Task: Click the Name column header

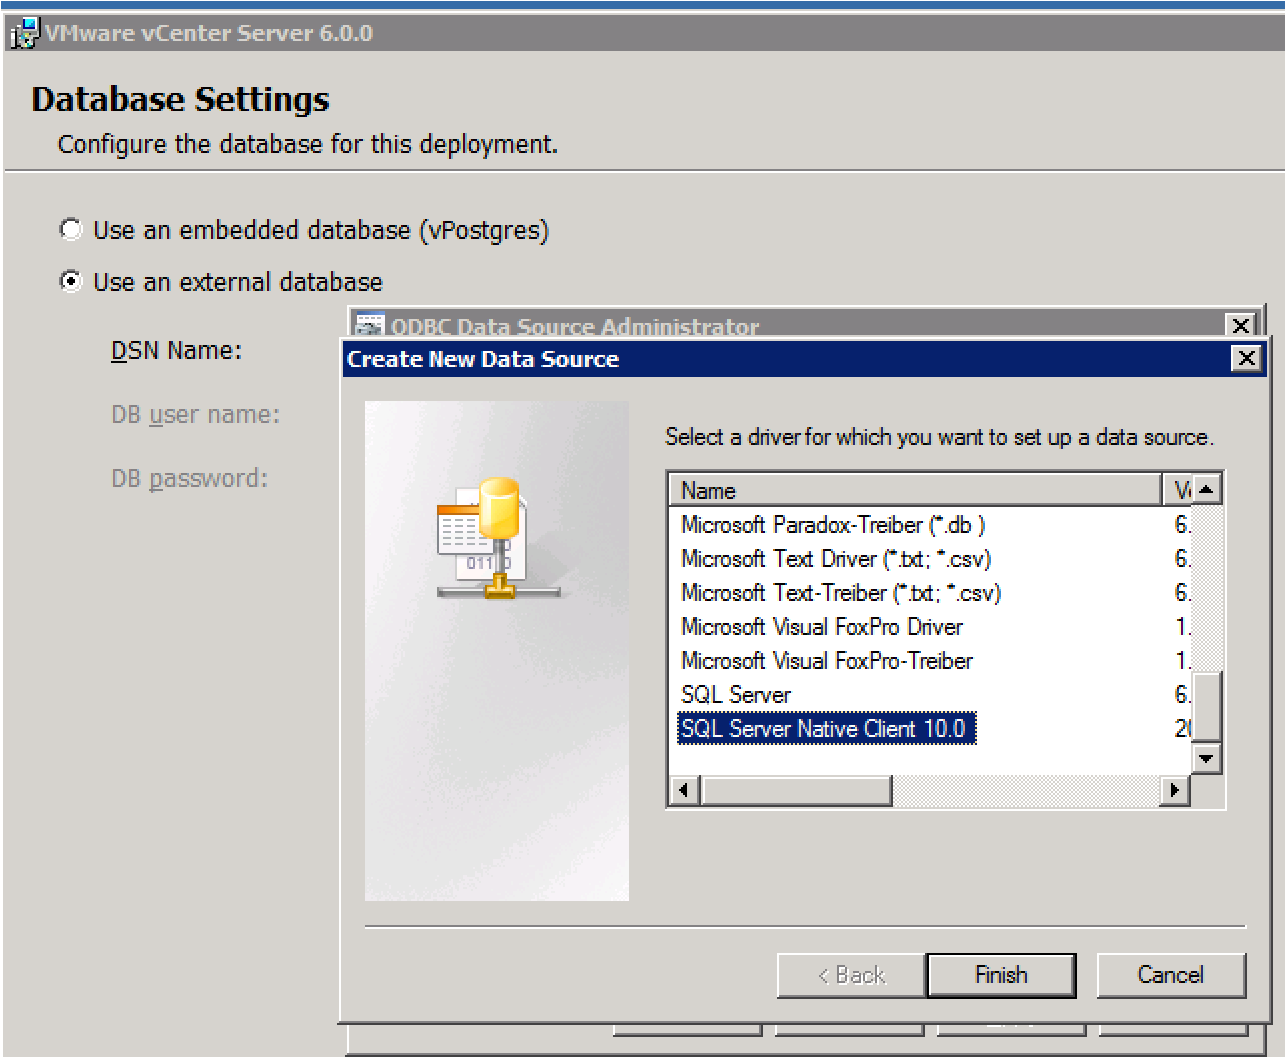Action: pyautogui.click(x=915, y=490)
